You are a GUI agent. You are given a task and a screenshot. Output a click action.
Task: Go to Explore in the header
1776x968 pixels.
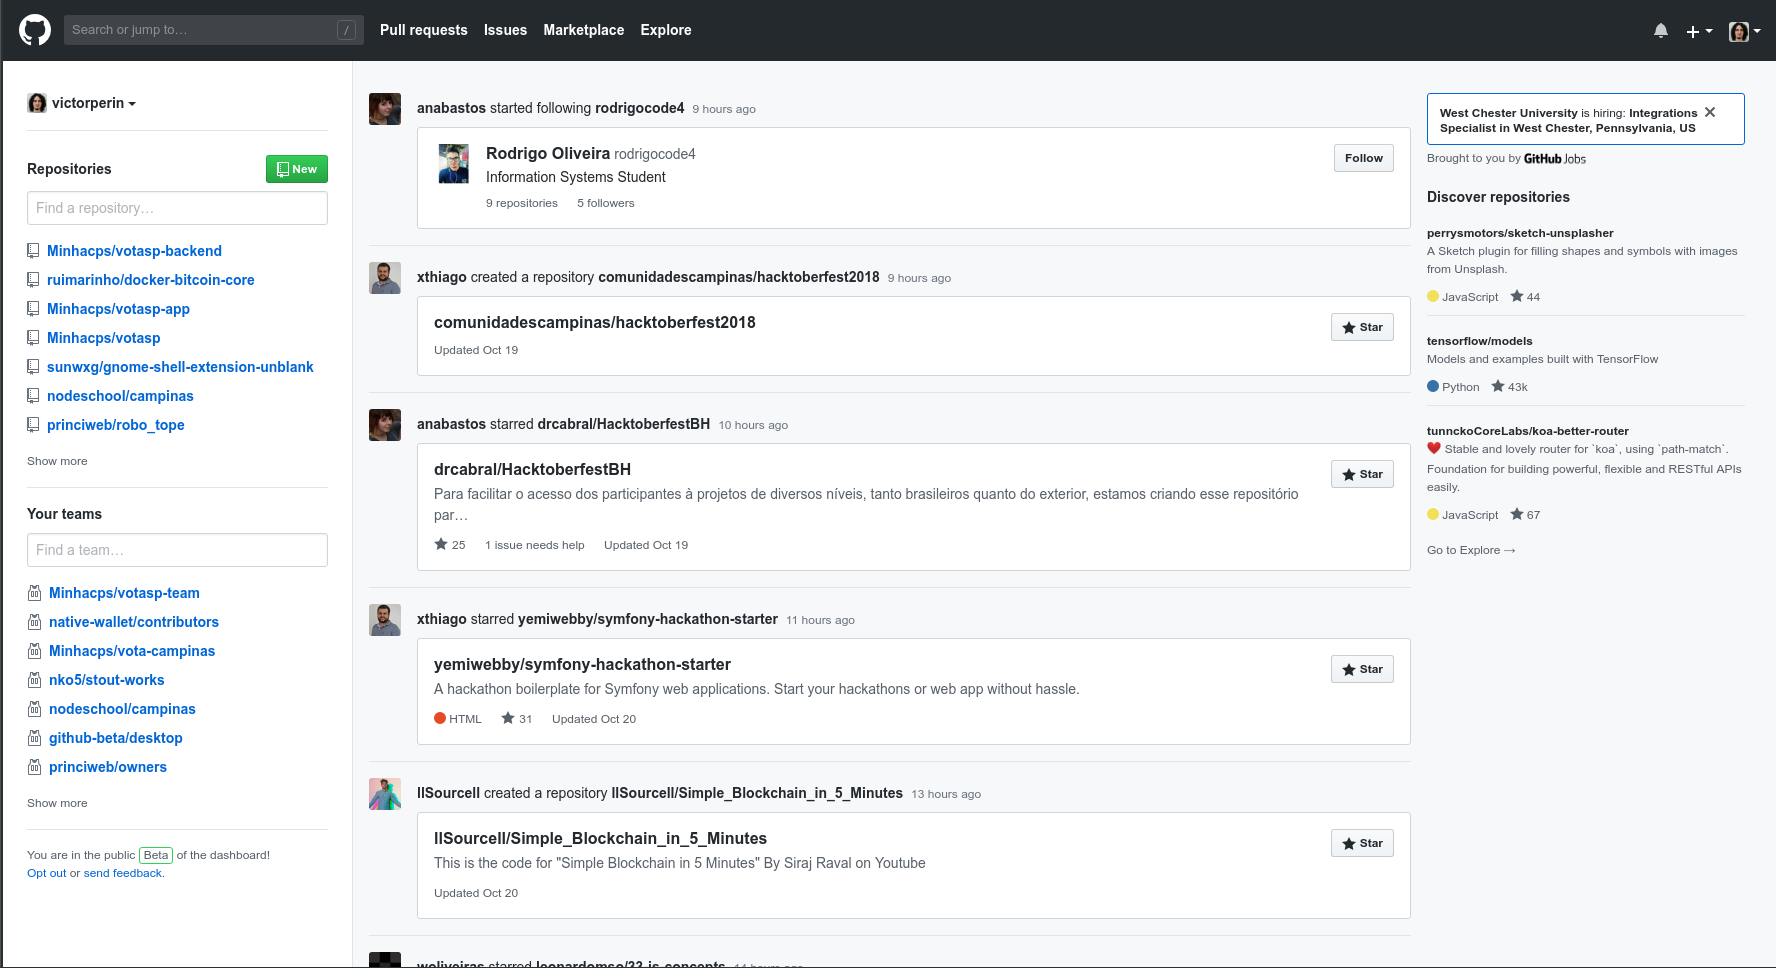(666, 30)
